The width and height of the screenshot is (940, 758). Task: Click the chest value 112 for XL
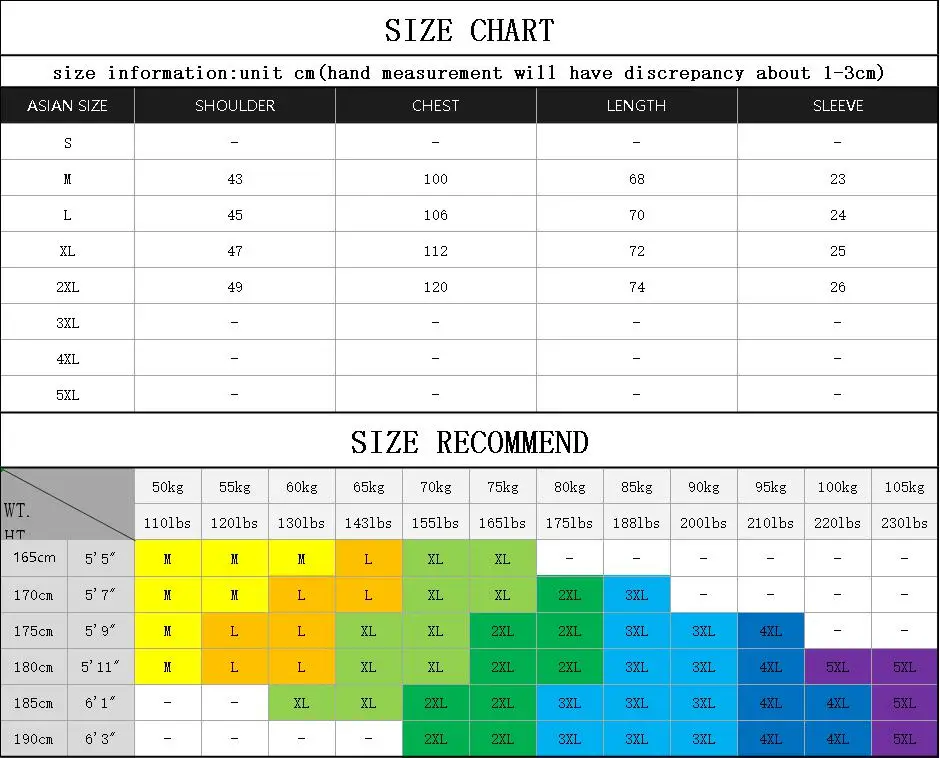click(436, 251)
